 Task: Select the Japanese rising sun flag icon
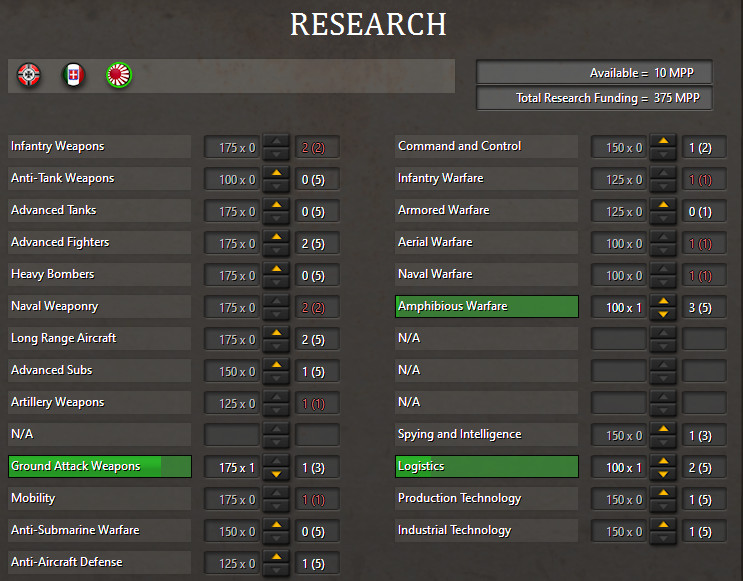(118, 75)
